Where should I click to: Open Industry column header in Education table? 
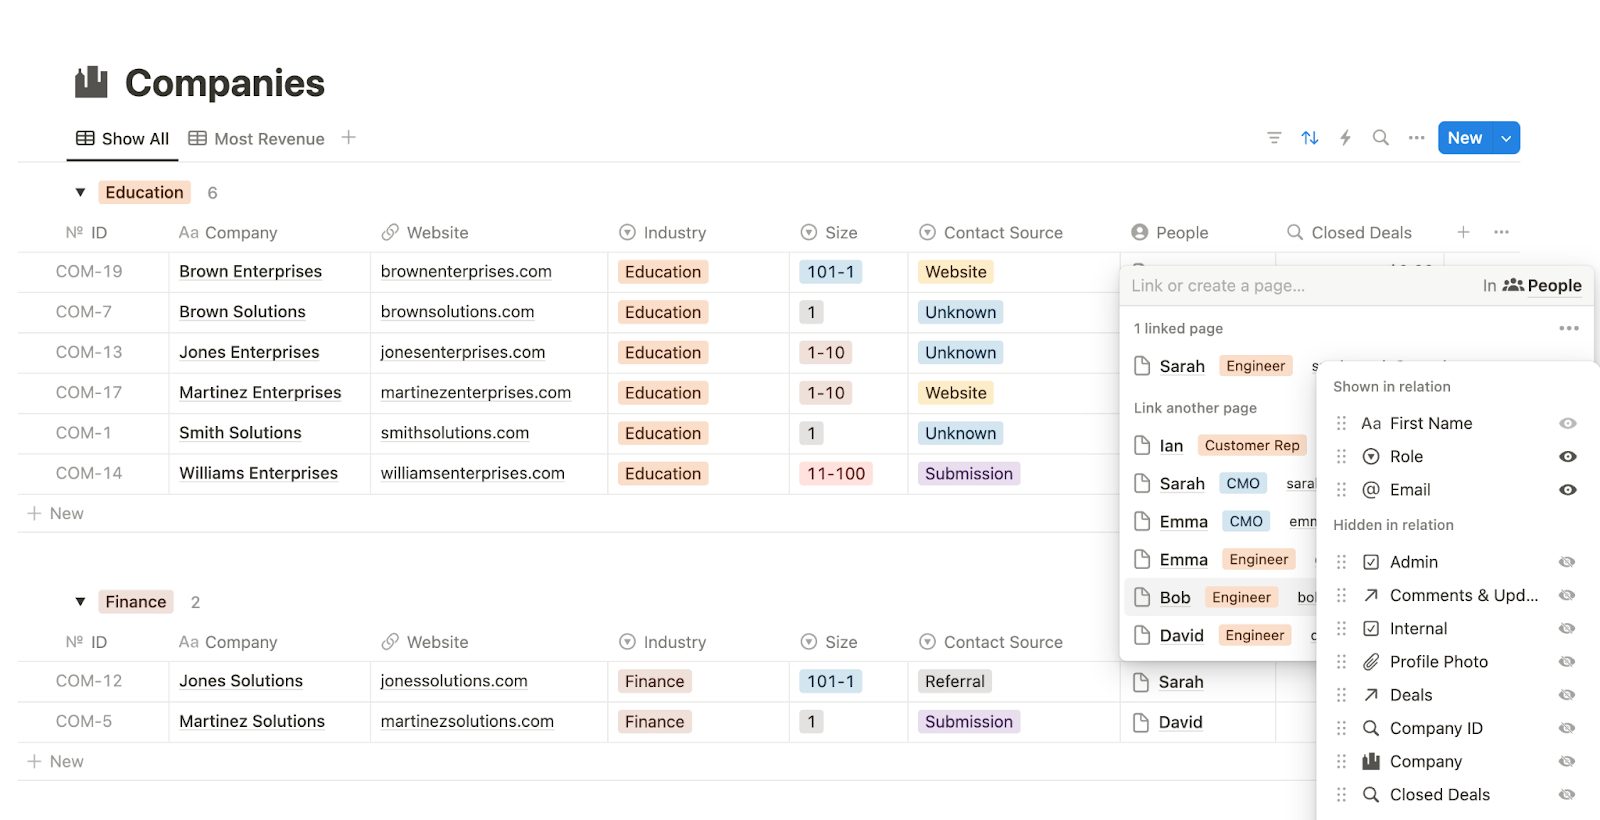pyautogui.click(x=662, y=232)
